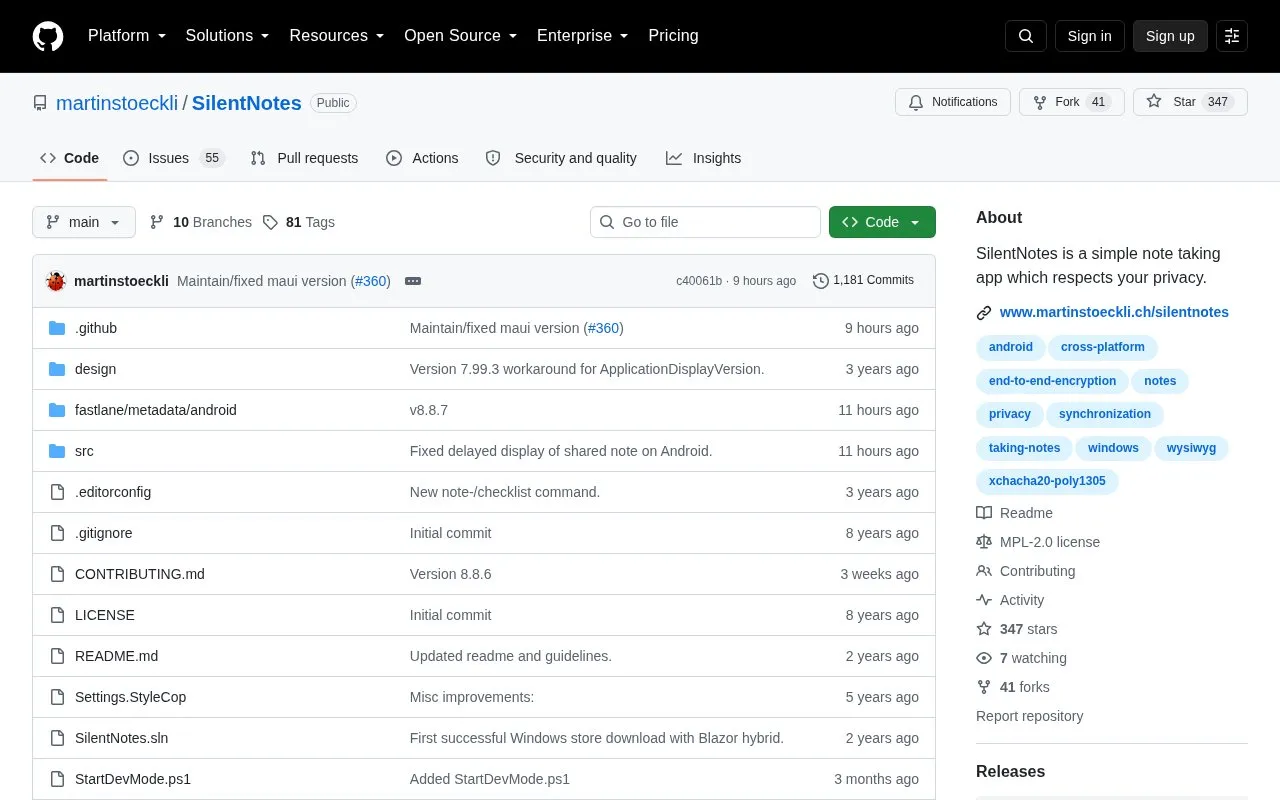The width and height of the screenshot is (1280, 800).
Task: Expand the Resources menu
Action: [337, 36]
